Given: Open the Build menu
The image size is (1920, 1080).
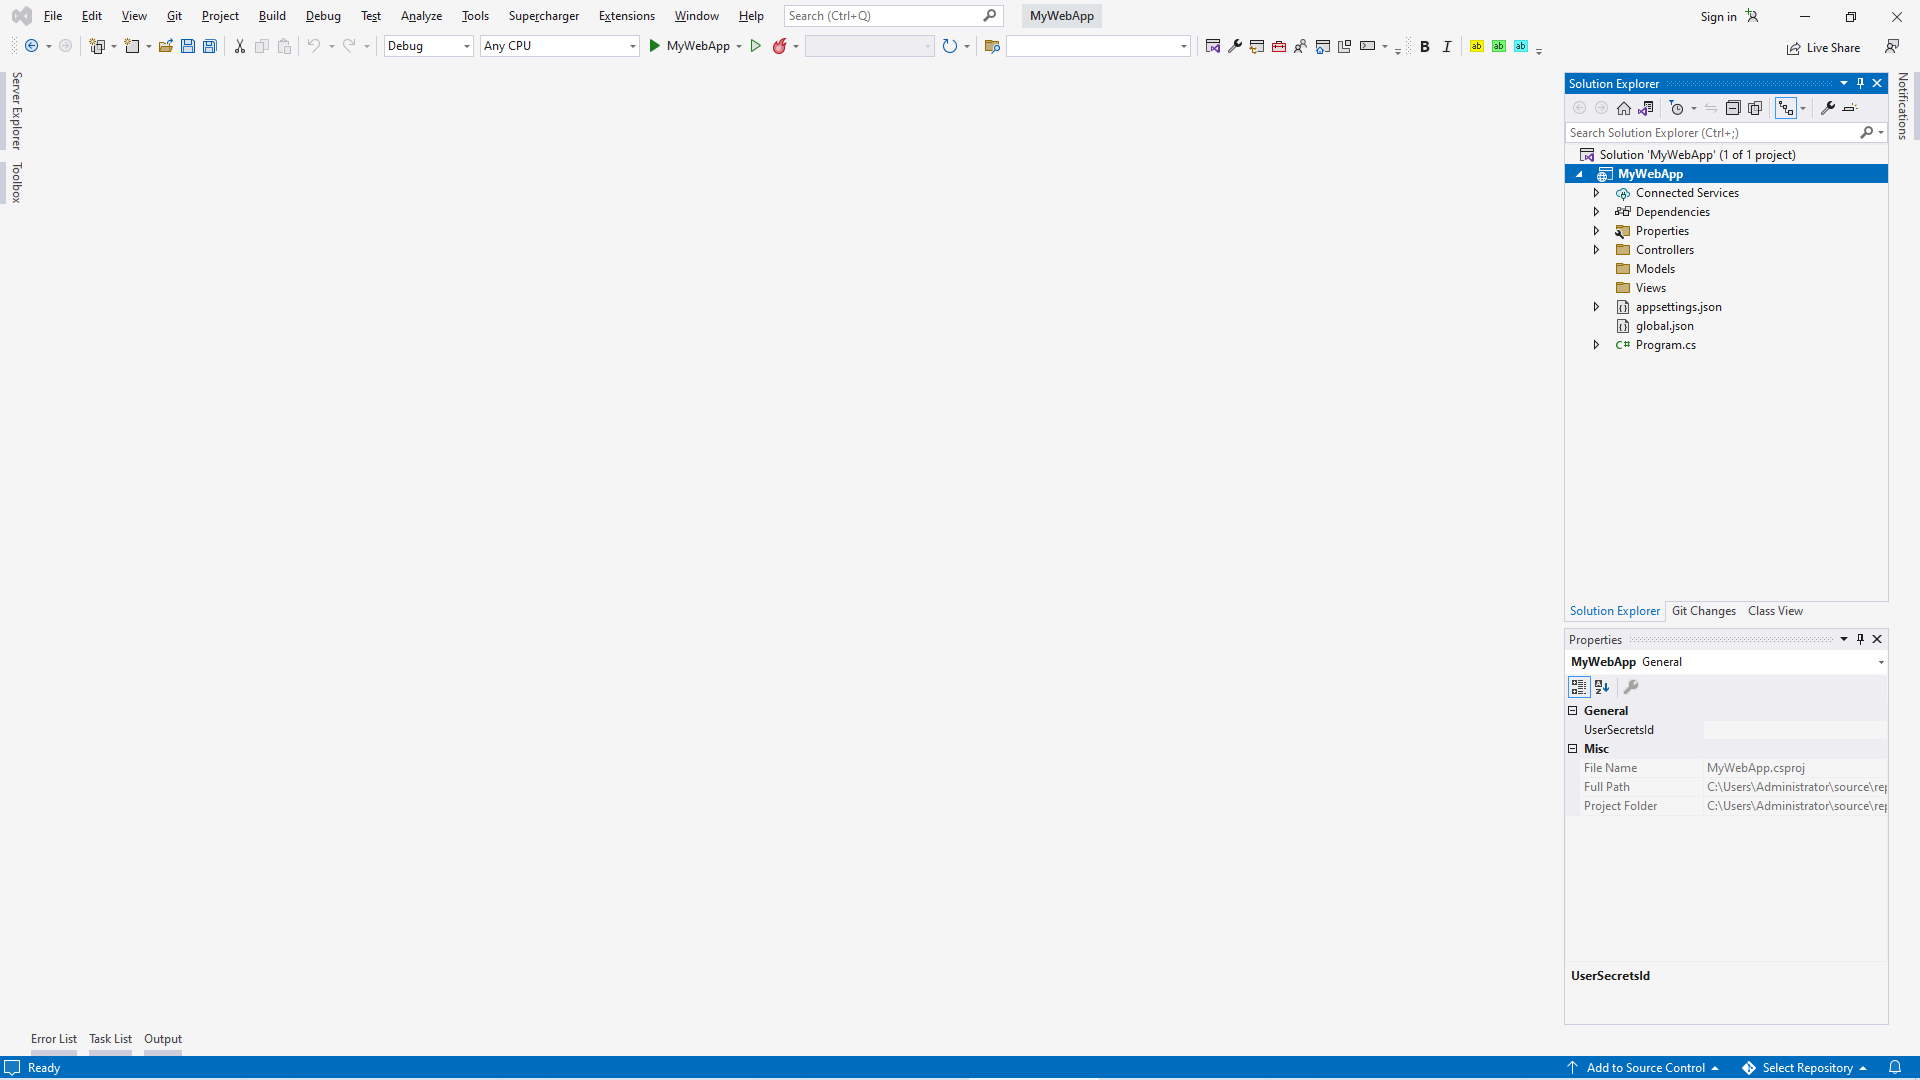Looking at the screenshot, I should [x=272, y=16].
